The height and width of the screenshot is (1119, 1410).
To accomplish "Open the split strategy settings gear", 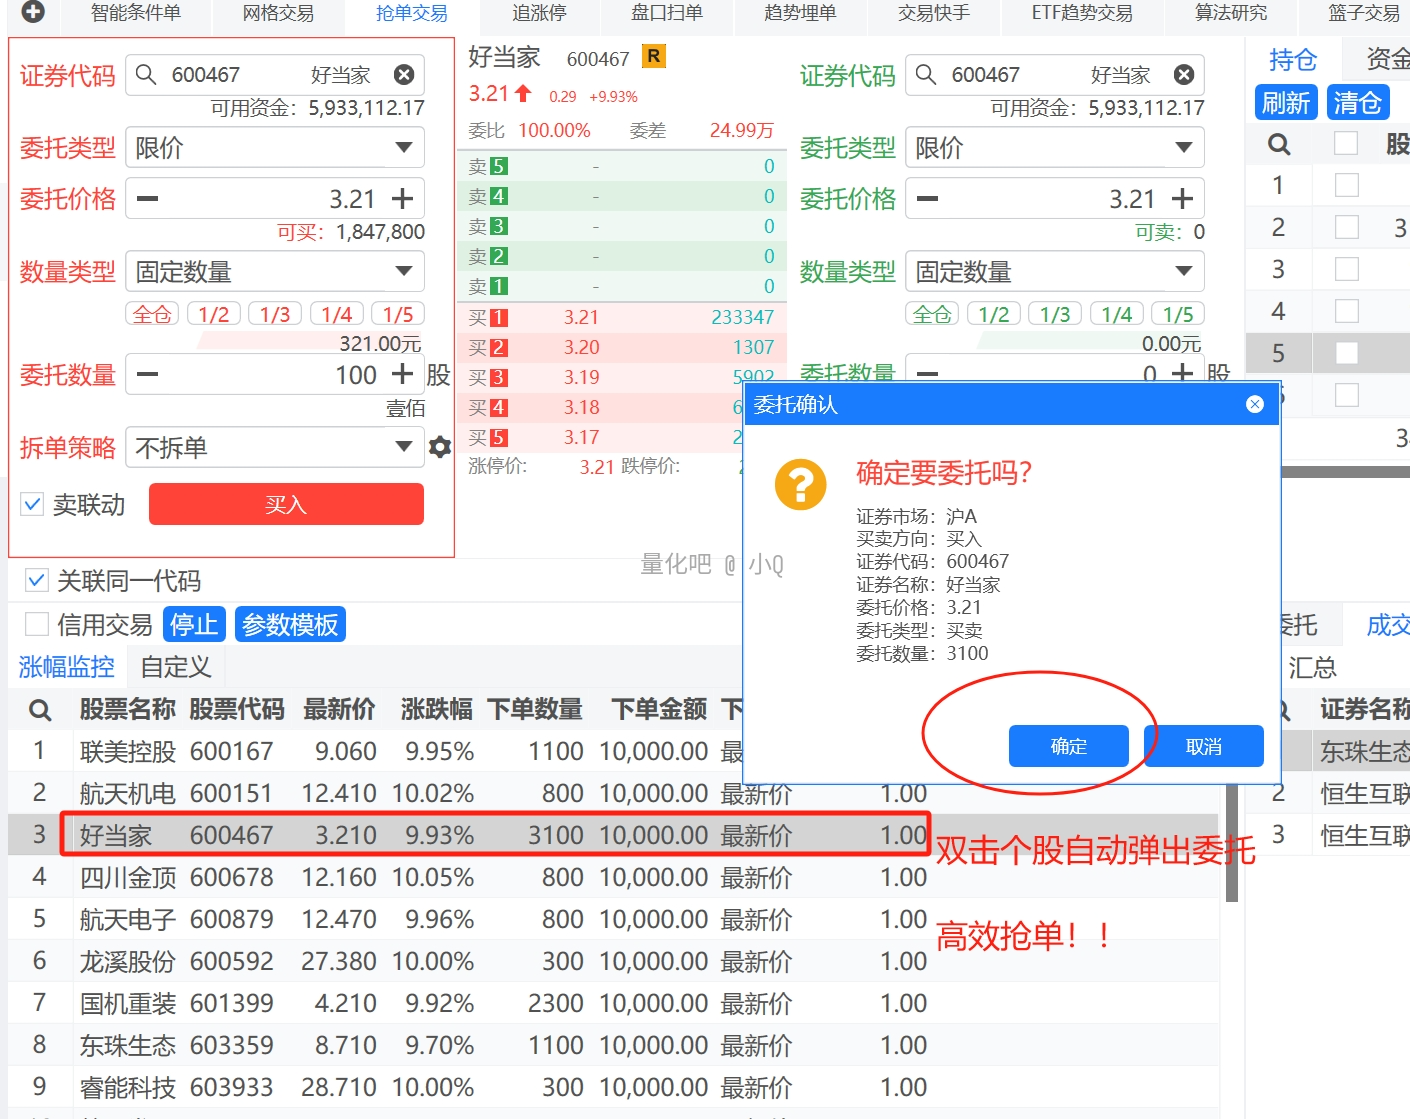I will click(440, 447).
